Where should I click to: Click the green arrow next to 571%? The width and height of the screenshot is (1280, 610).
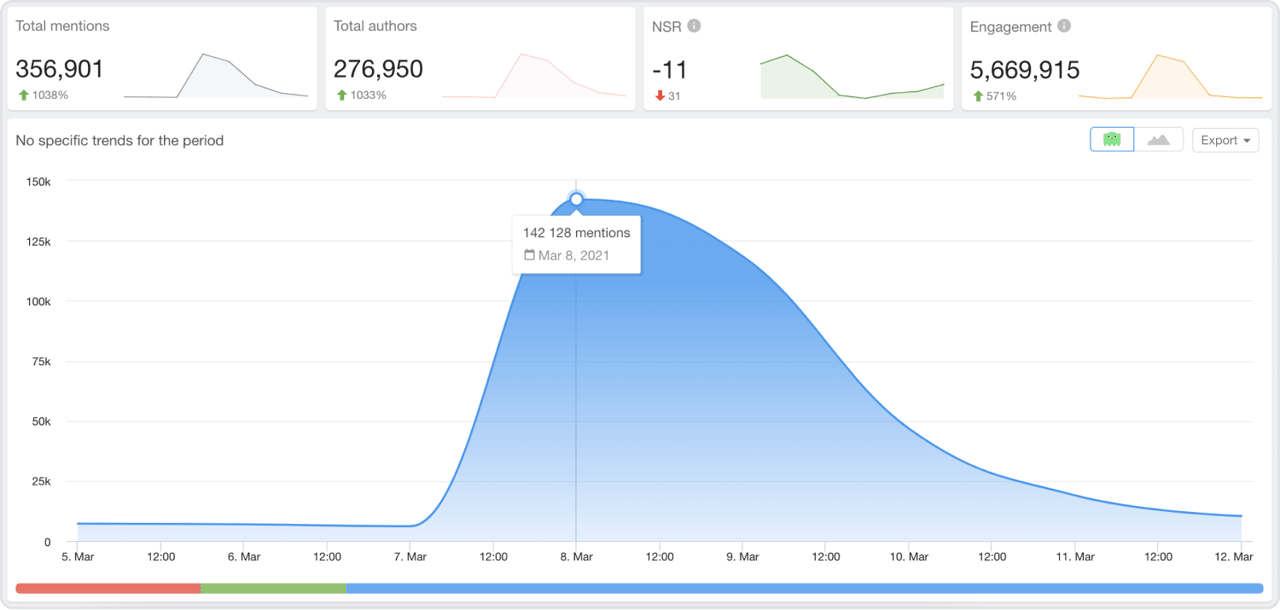pyautogui.click(x=977, y=96)
